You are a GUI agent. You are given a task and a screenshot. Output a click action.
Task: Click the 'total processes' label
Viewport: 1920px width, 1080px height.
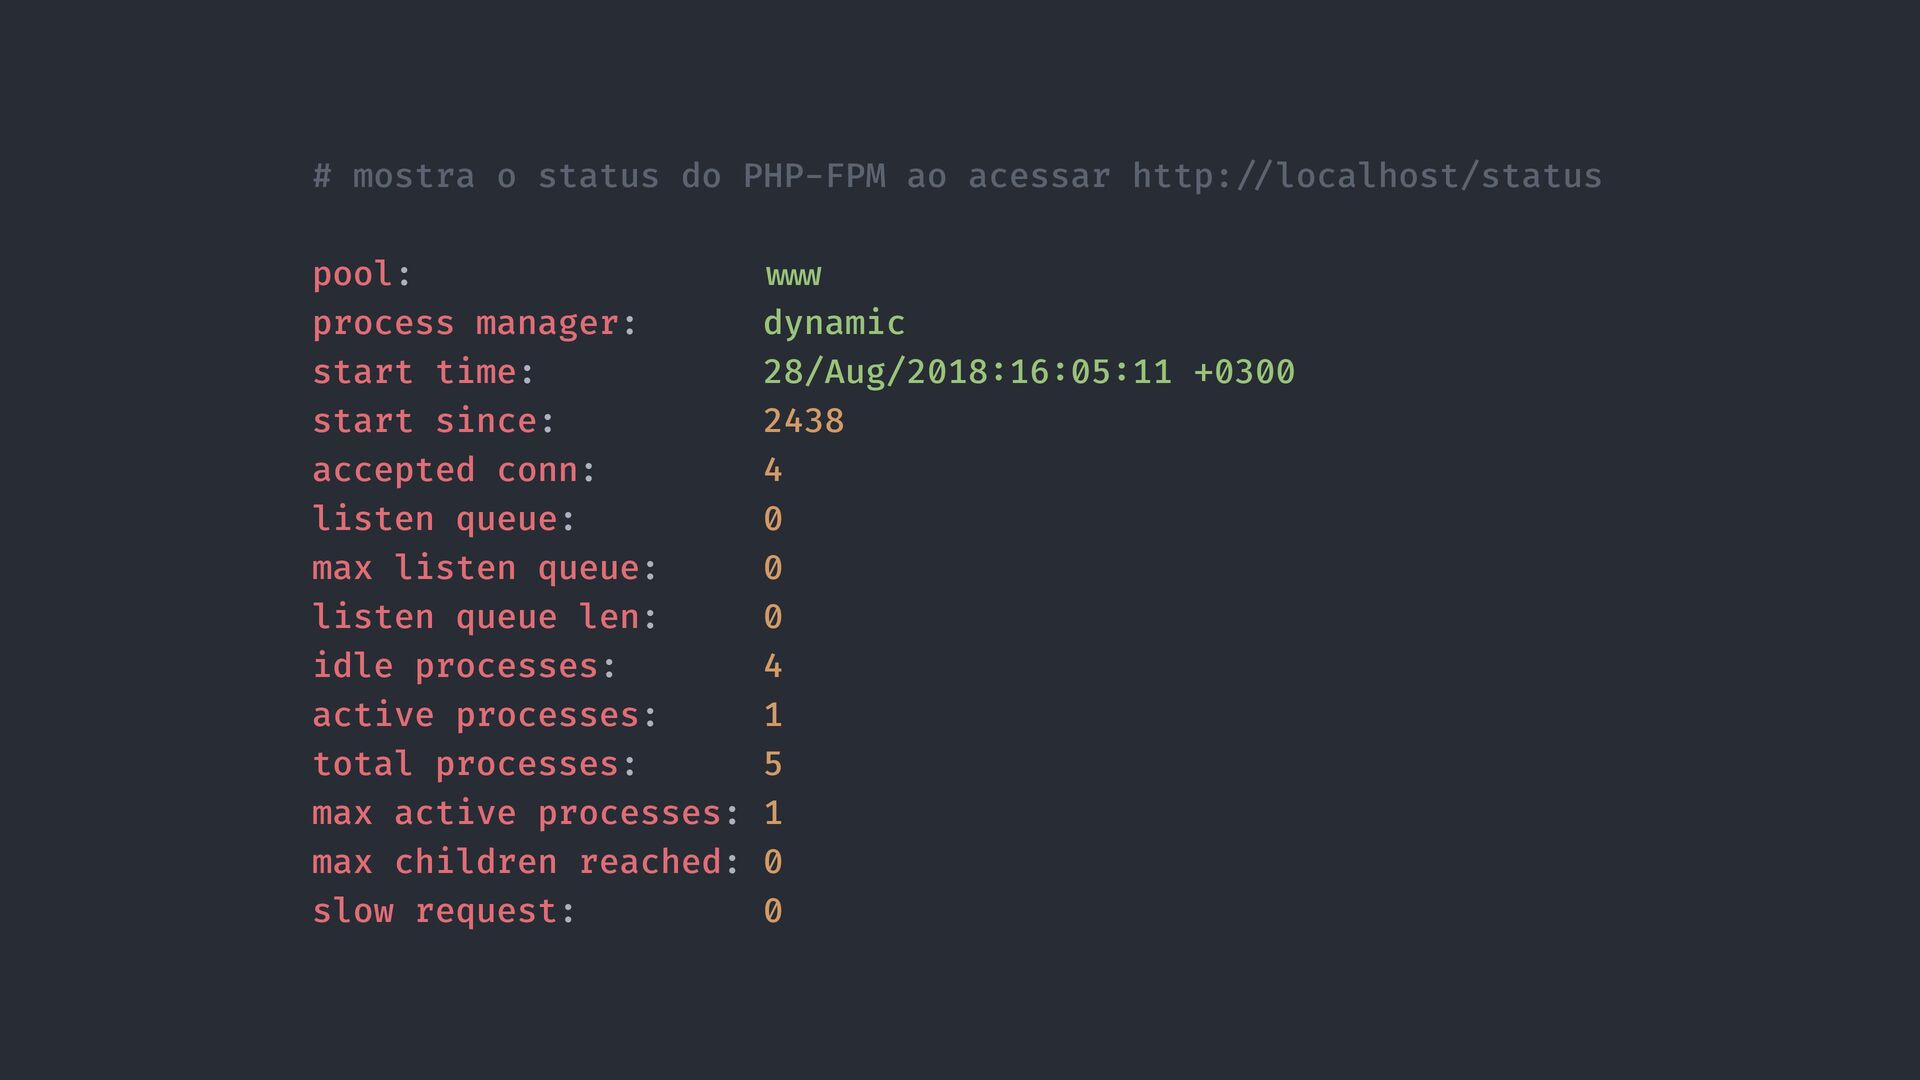point(465,764)
